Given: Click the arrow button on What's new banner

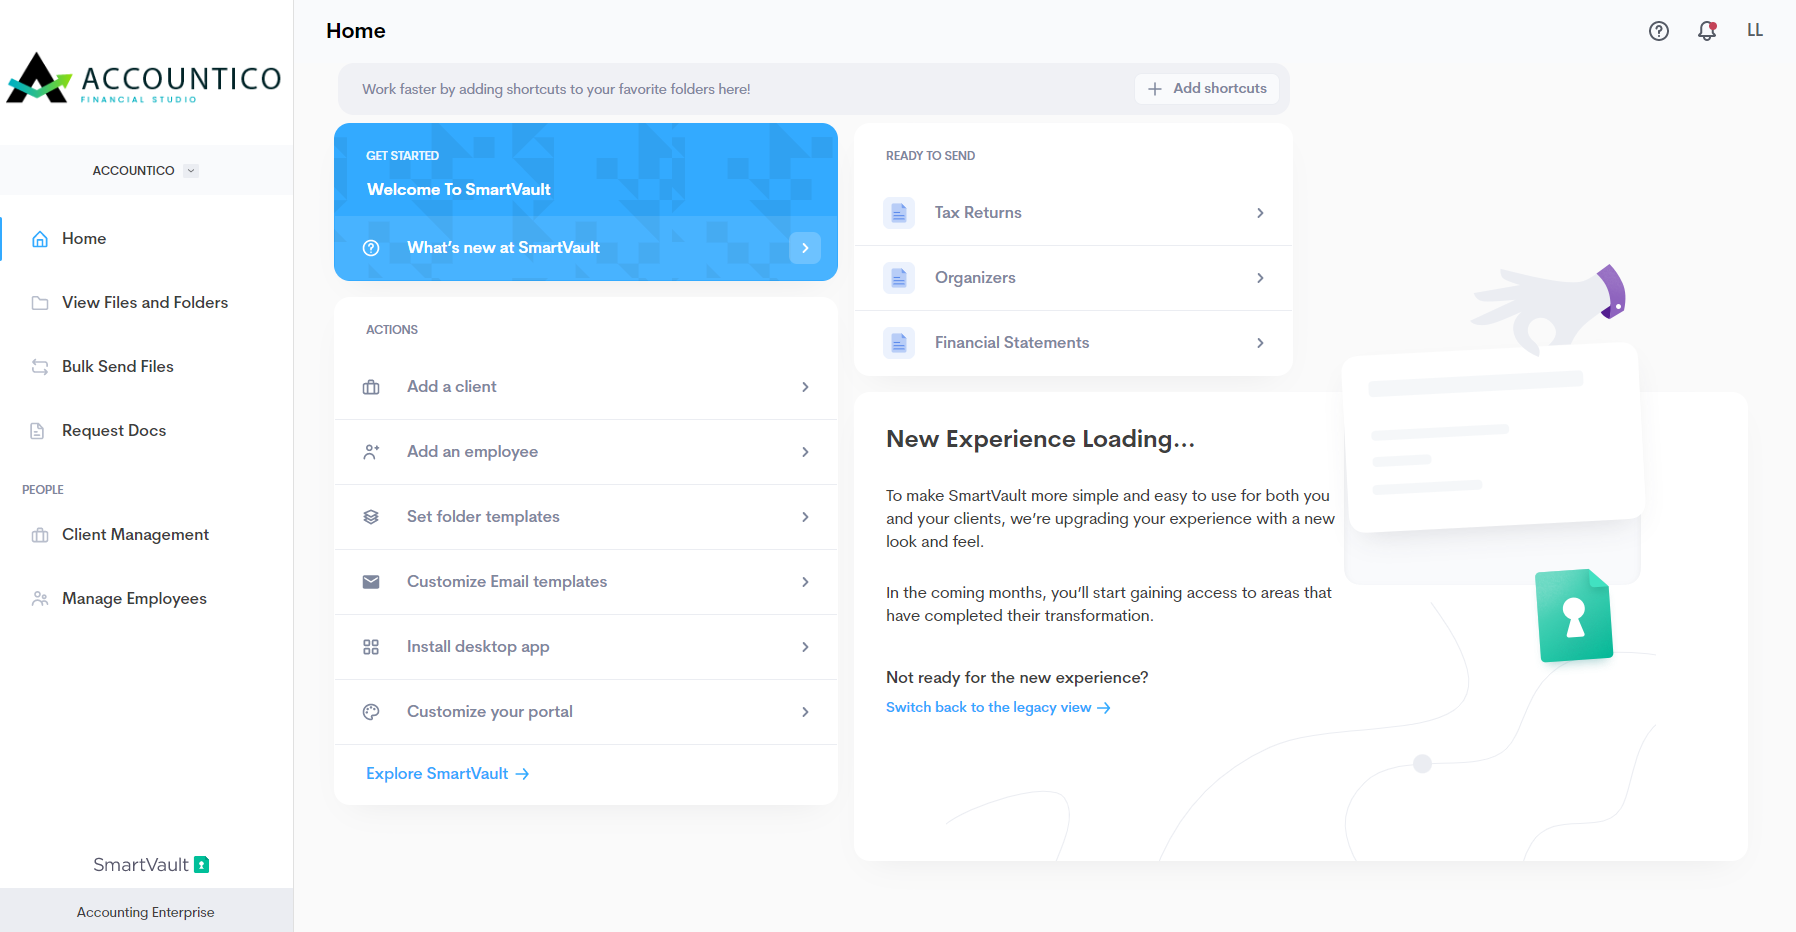Looking at the screenshot, I should (x=805, y=248).
